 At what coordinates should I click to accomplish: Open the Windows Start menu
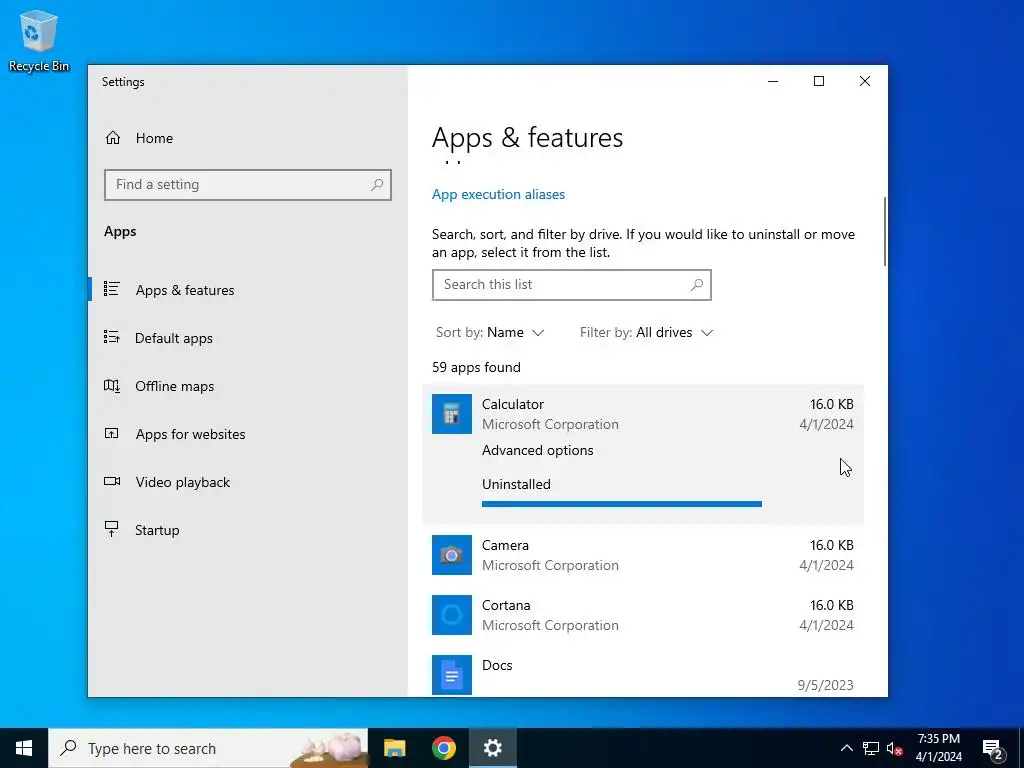point(24,748)
